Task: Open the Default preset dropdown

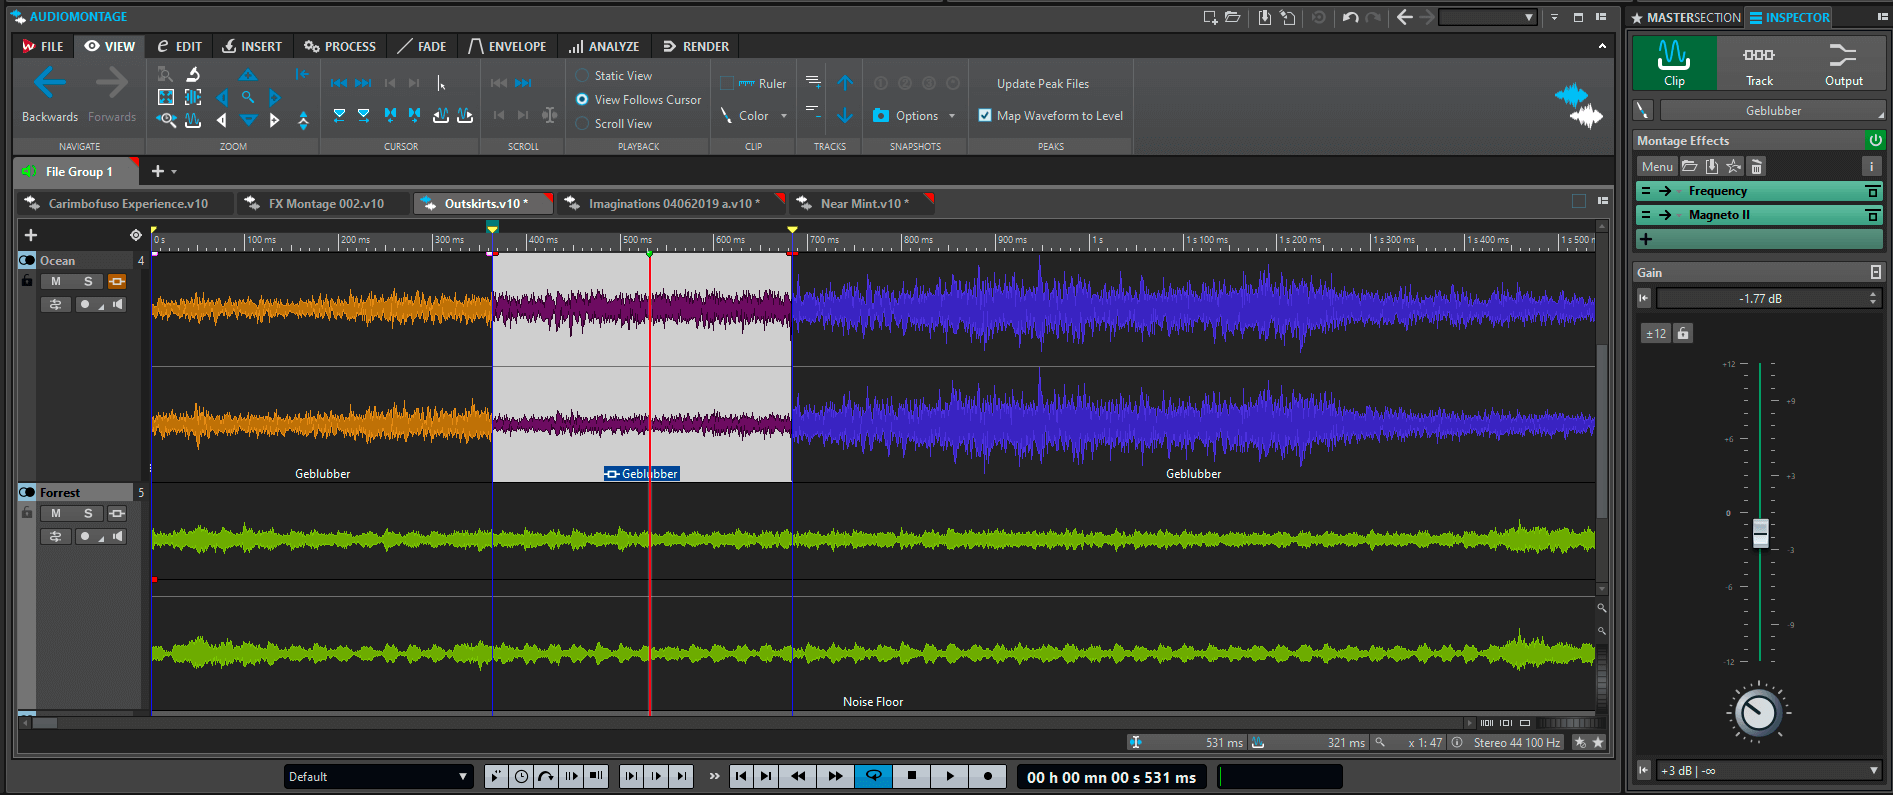Action: (x=378, y=776)
